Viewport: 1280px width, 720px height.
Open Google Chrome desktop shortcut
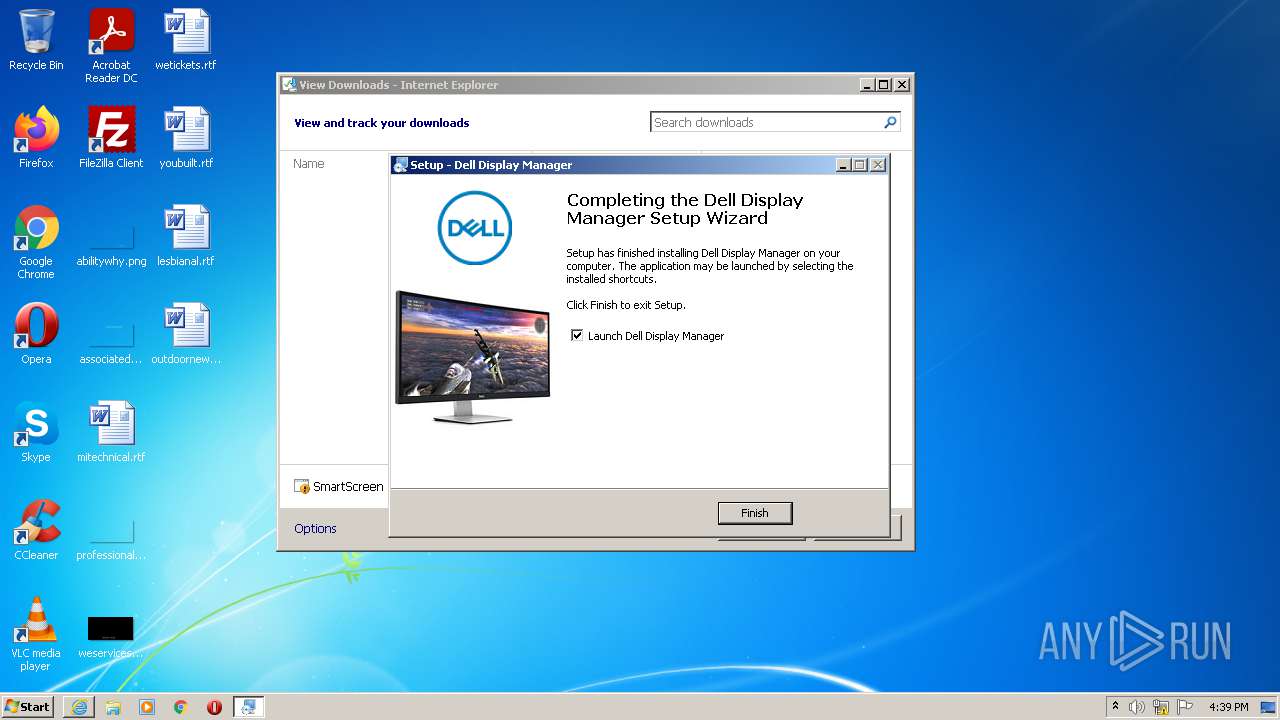point(36,242)
